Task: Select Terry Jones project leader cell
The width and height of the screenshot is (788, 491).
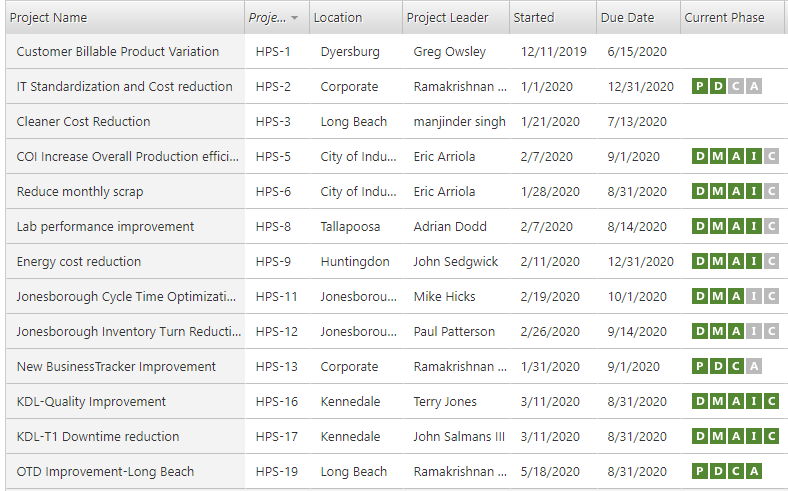Action: click(447, 401)
